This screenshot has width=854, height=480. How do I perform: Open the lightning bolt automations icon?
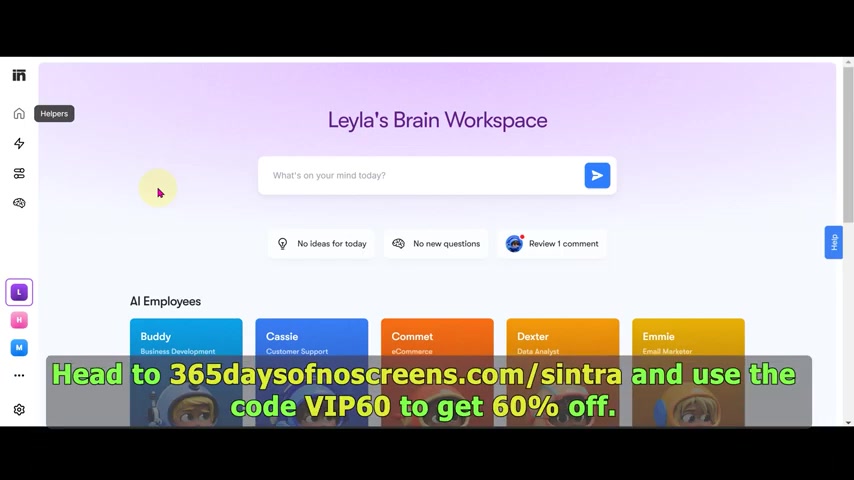click(x=19, y=143)
